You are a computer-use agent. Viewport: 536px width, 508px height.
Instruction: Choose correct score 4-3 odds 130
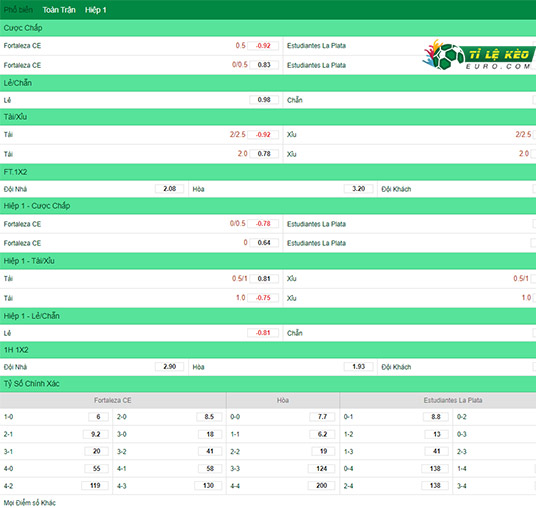(x=208, y=485)
